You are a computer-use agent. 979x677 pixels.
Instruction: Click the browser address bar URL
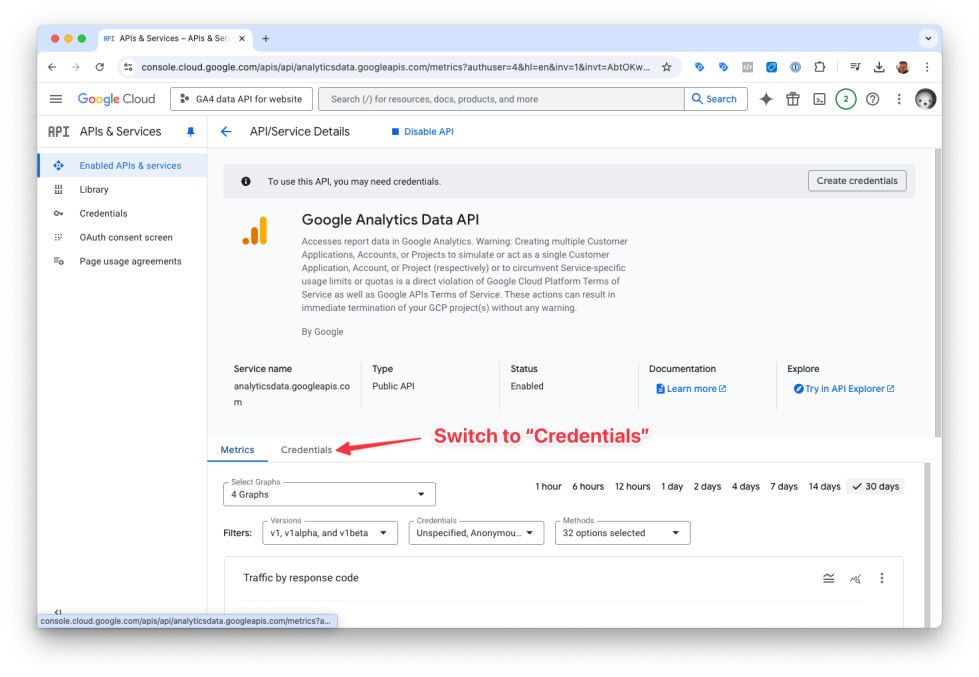[395, 67]
